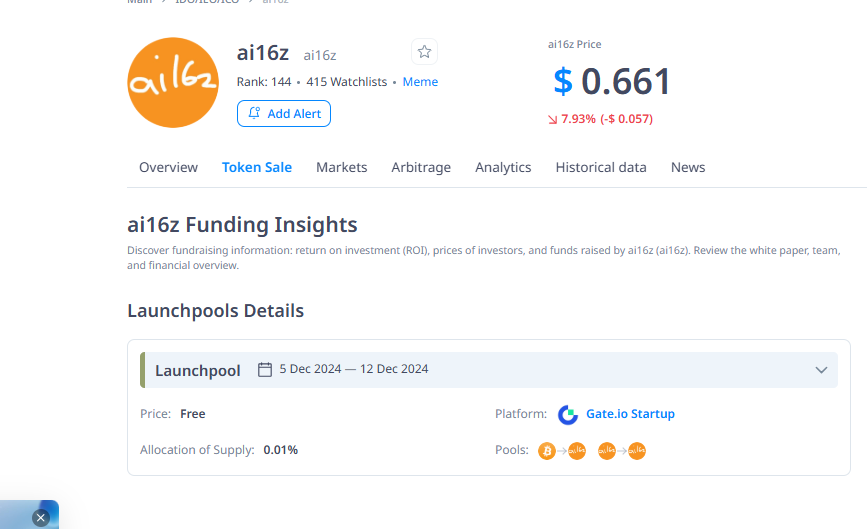Click ai16z icon right of Bitcoin pool arrow
Screen dimensions: 867x529
click(577, 451)
